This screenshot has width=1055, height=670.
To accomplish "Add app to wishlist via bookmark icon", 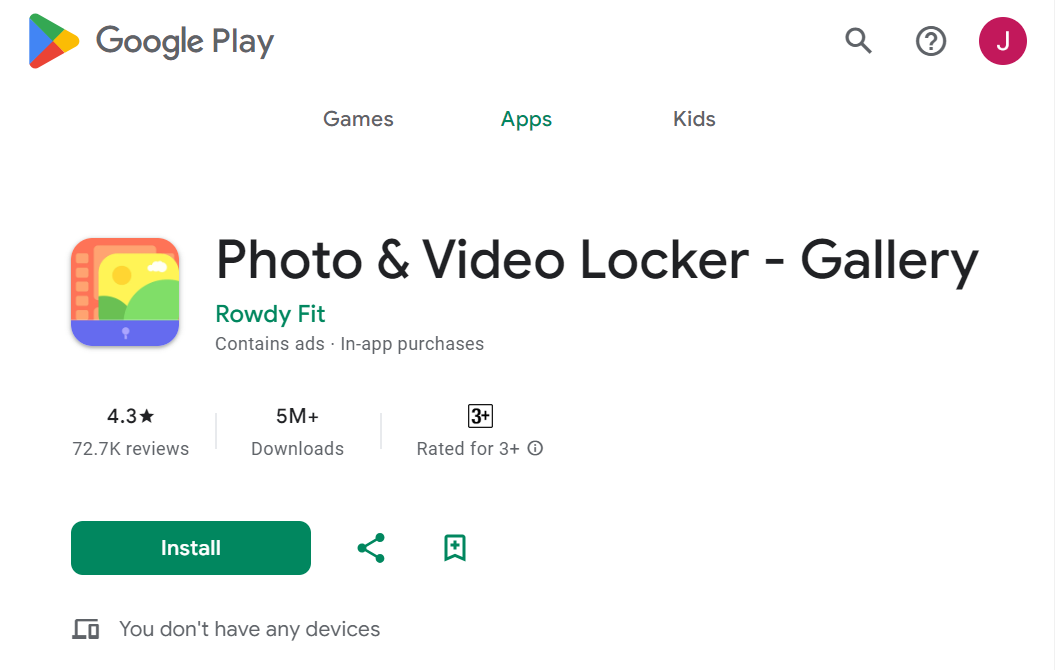I will pos(455,548).
